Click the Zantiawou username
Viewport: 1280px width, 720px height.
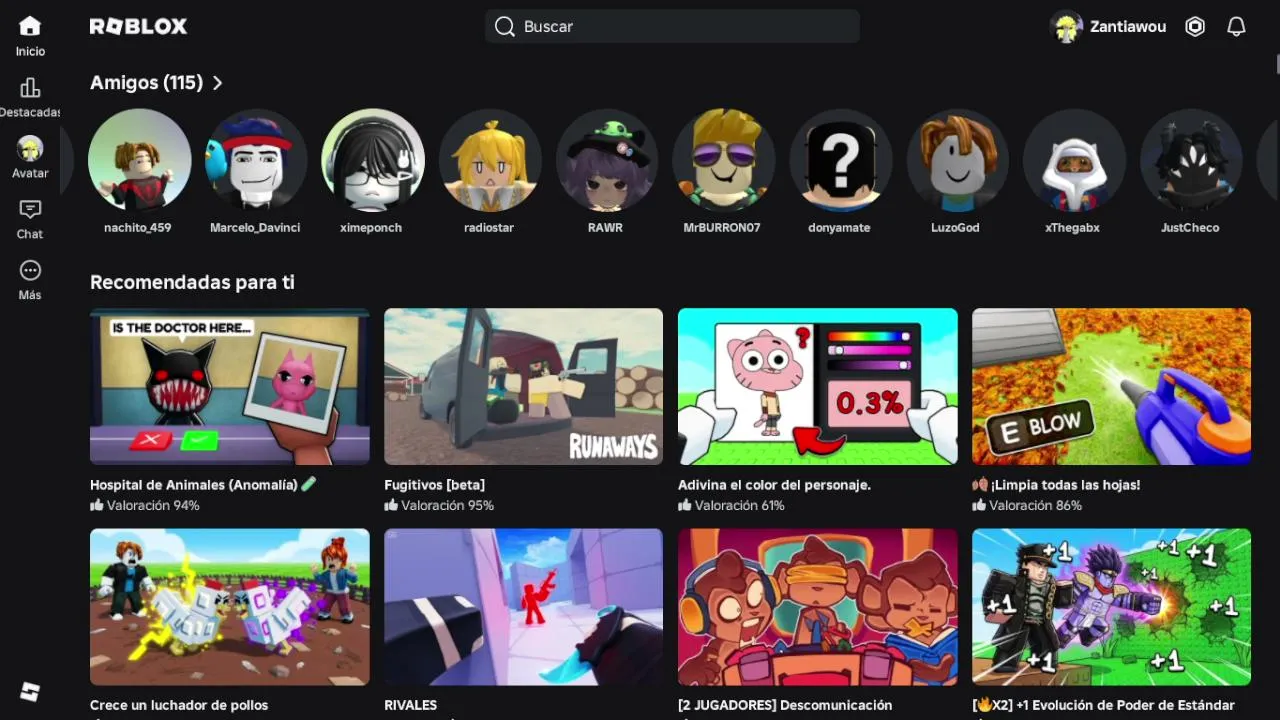(x=1128, y=27)
